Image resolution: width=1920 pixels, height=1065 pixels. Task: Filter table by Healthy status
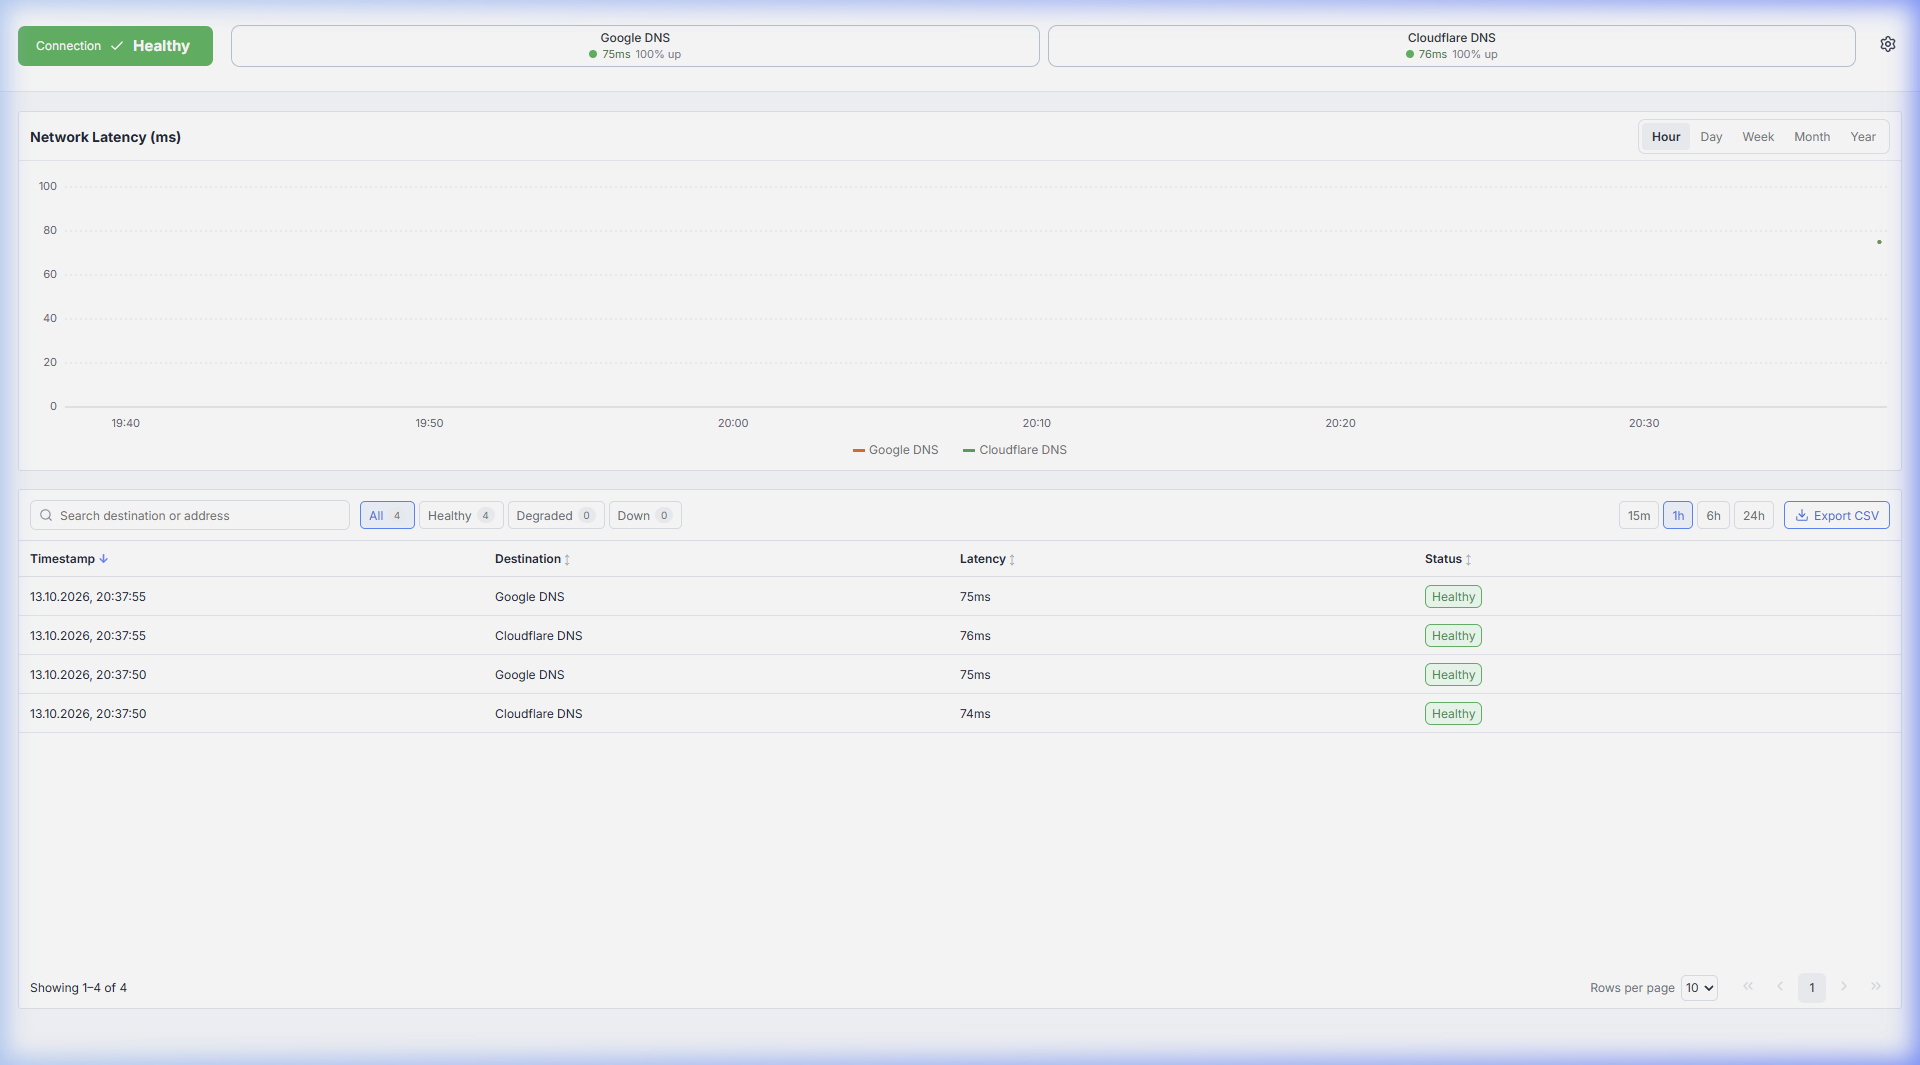pos(461,516)
